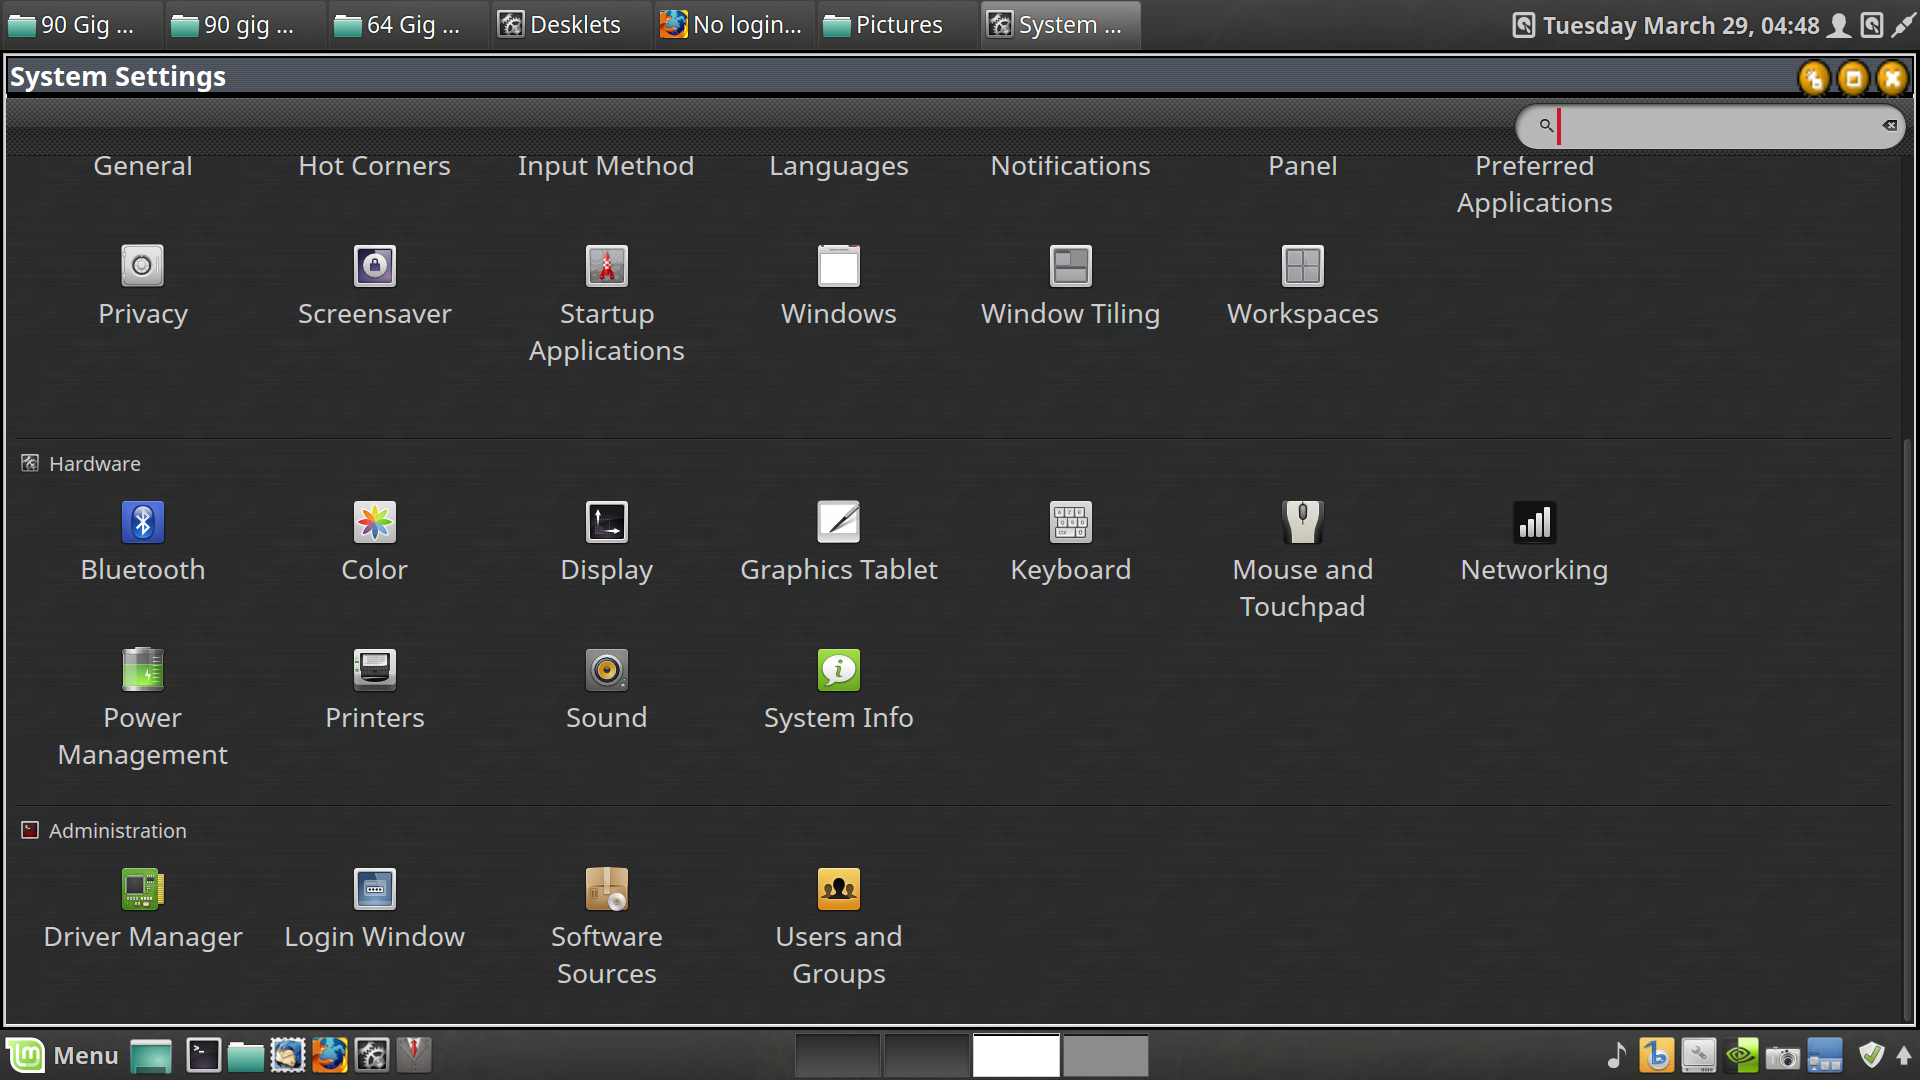Open Printers settings icon
Image resolution: width=1920 pixels, height=1080 pixels.
point(375,670)
